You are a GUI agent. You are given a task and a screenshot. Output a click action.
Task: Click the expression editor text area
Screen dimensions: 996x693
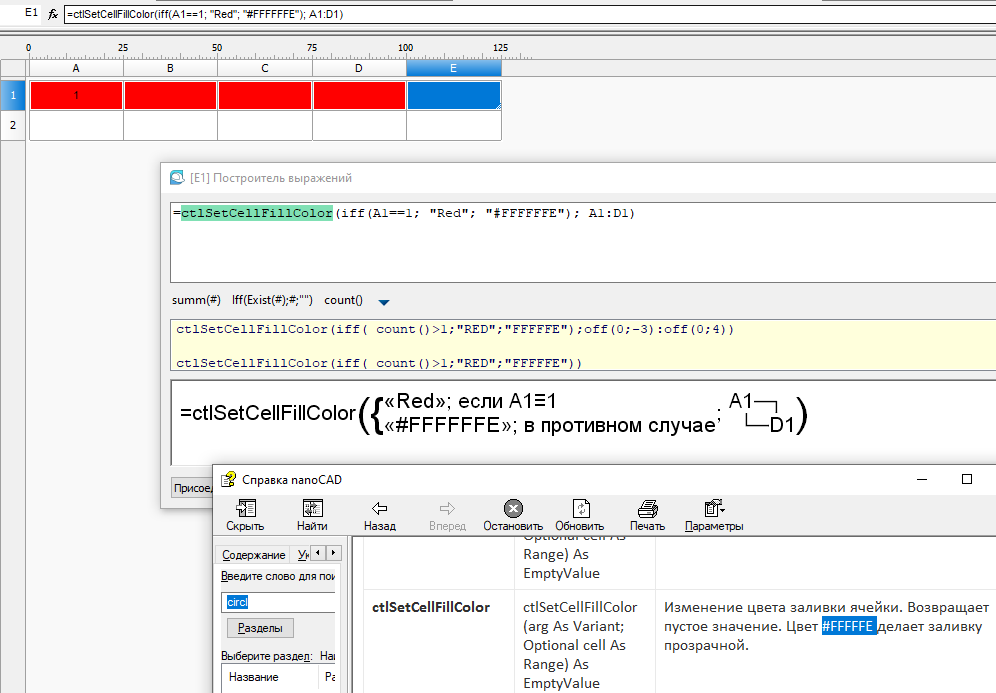[x=583, y=243]
